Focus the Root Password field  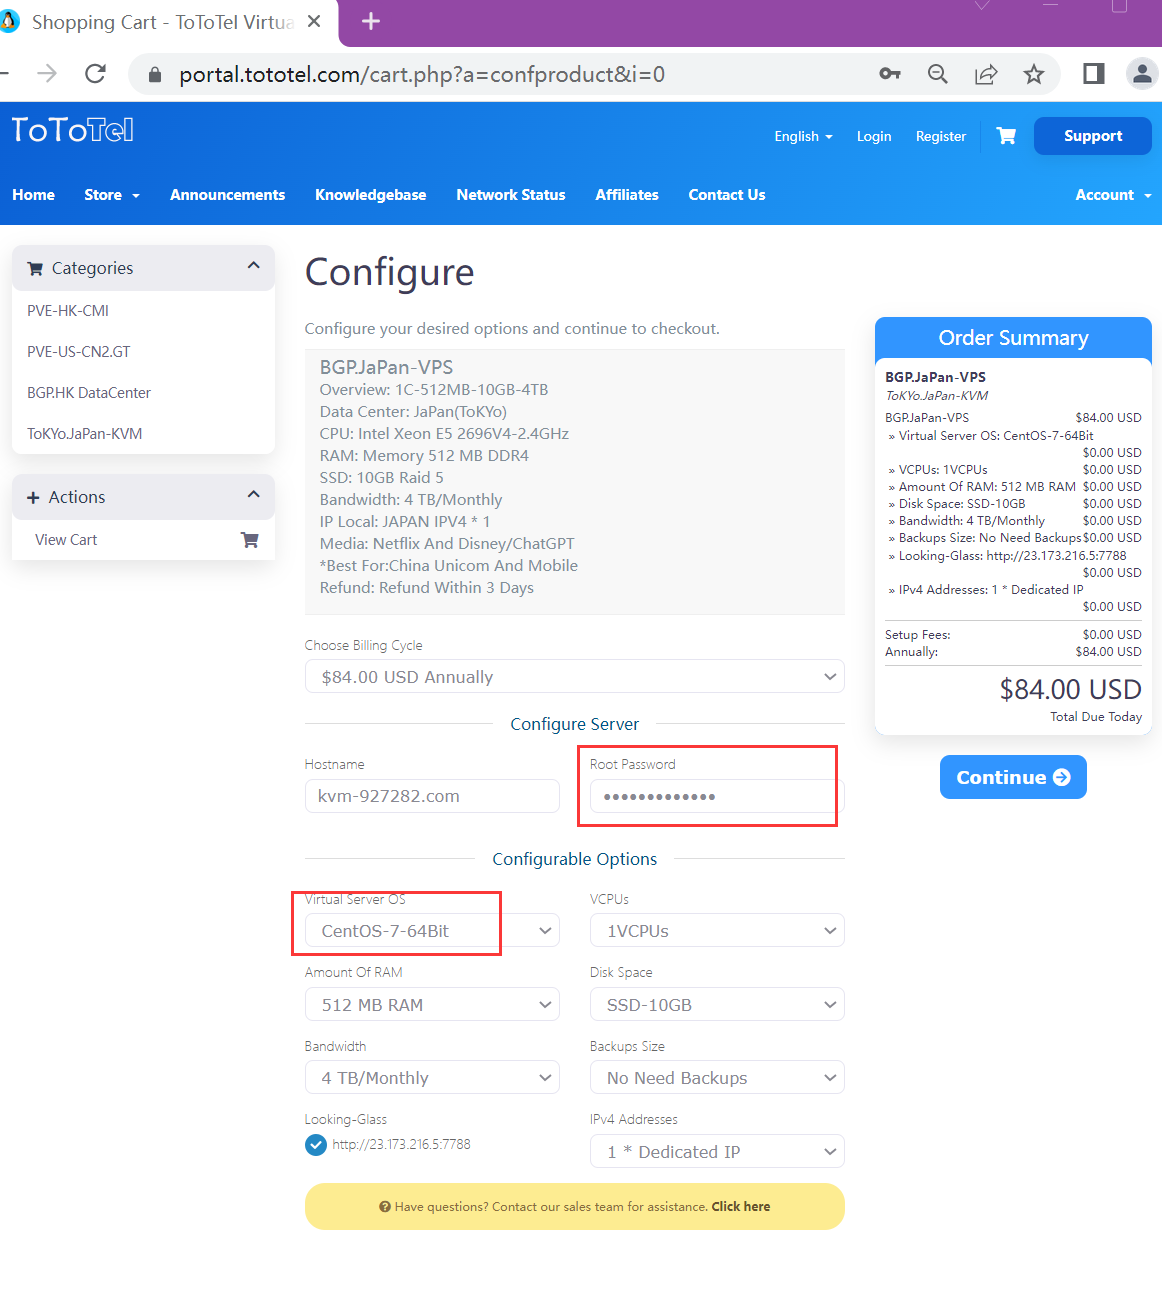pos(717,796)
